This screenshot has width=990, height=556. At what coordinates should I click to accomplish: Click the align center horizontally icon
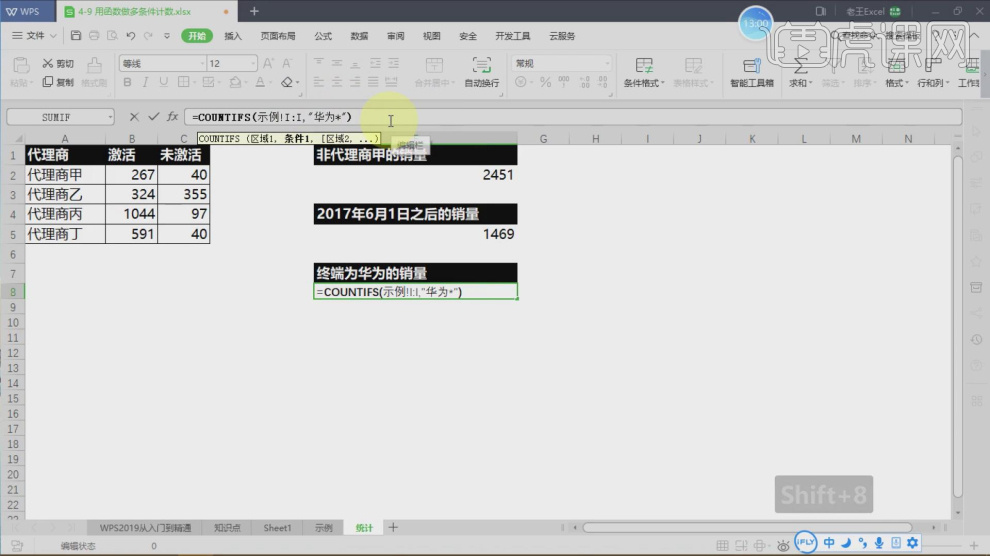(x=337, y=82)
